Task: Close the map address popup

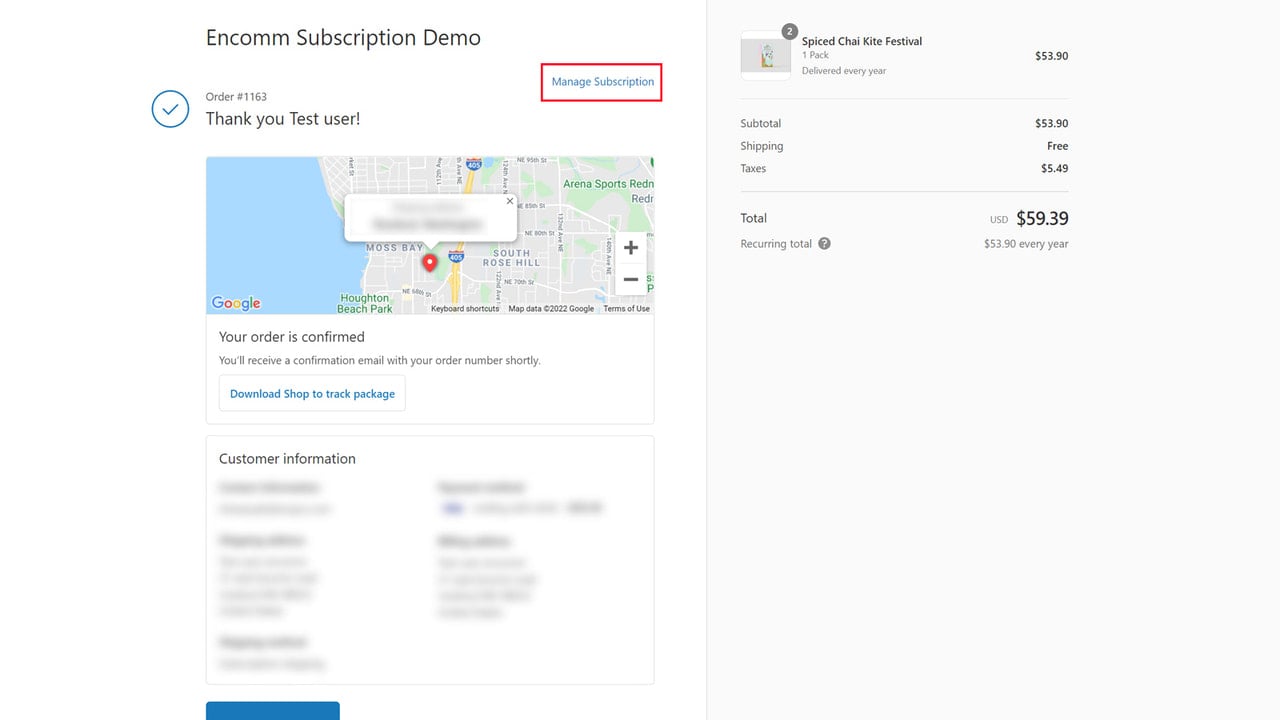Action: [x=509, y=201]
